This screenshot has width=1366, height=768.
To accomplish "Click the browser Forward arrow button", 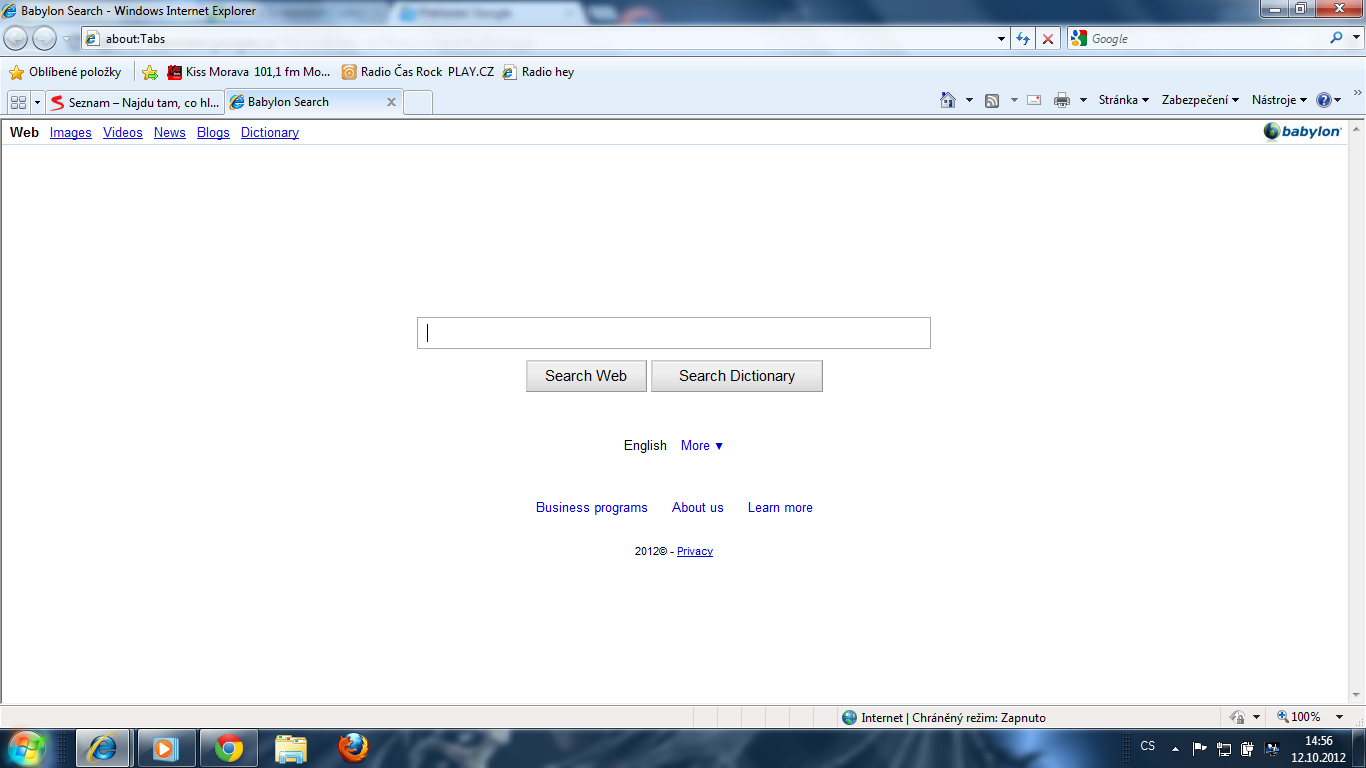I will [x=44, y=38].
